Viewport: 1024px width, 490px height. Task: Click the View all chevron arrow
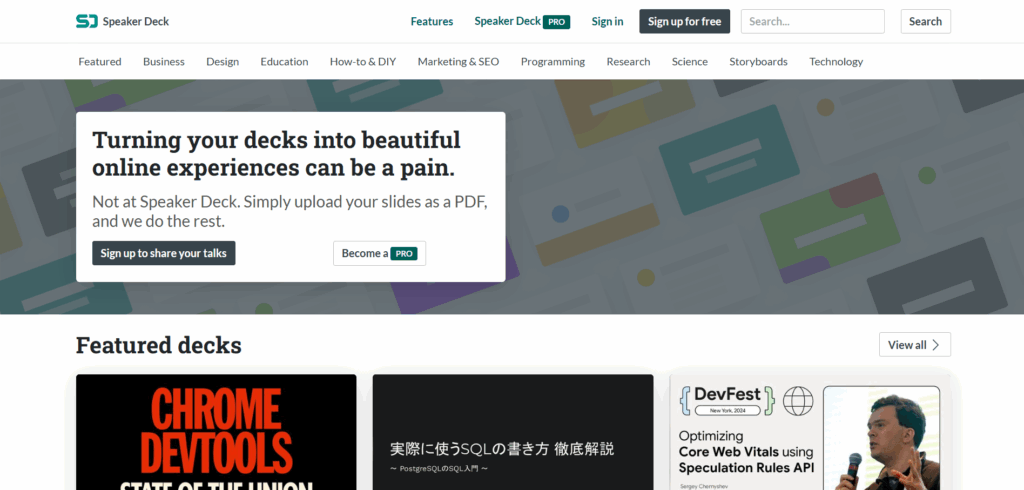coord(936,345)
